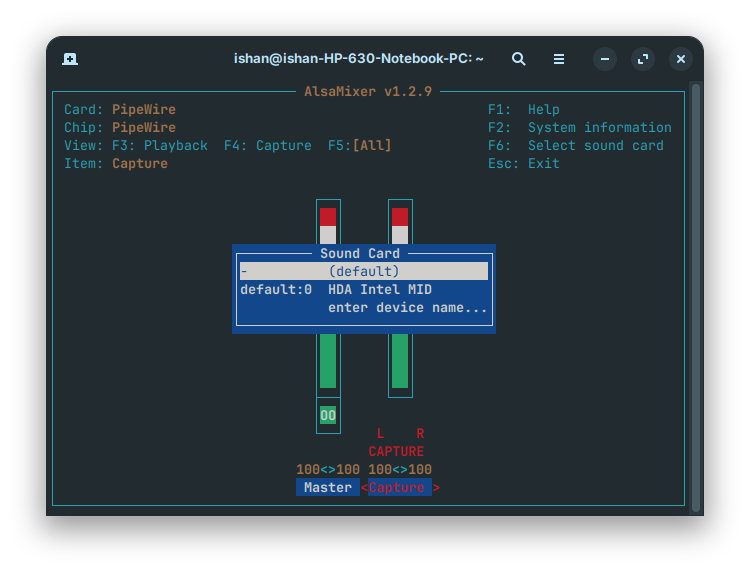Image resolution: width=750 pixels, height=572 pixels.
Task: Select 'enter device name...' option
Action: (x=408, y=308)
